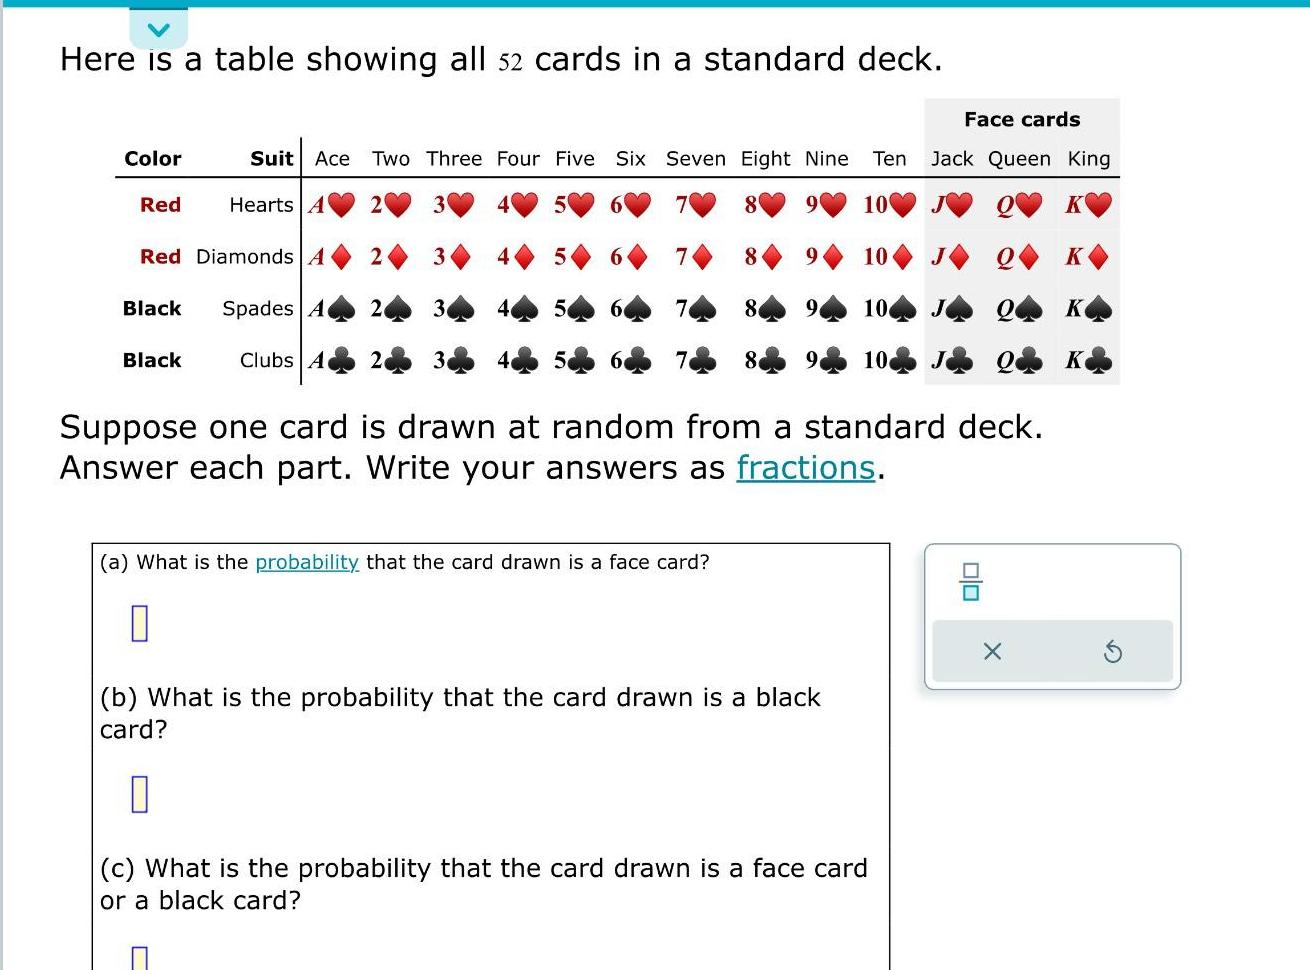The image size is (1310, 970).
Task: Open the probability definition link
Action: (306, 562)
